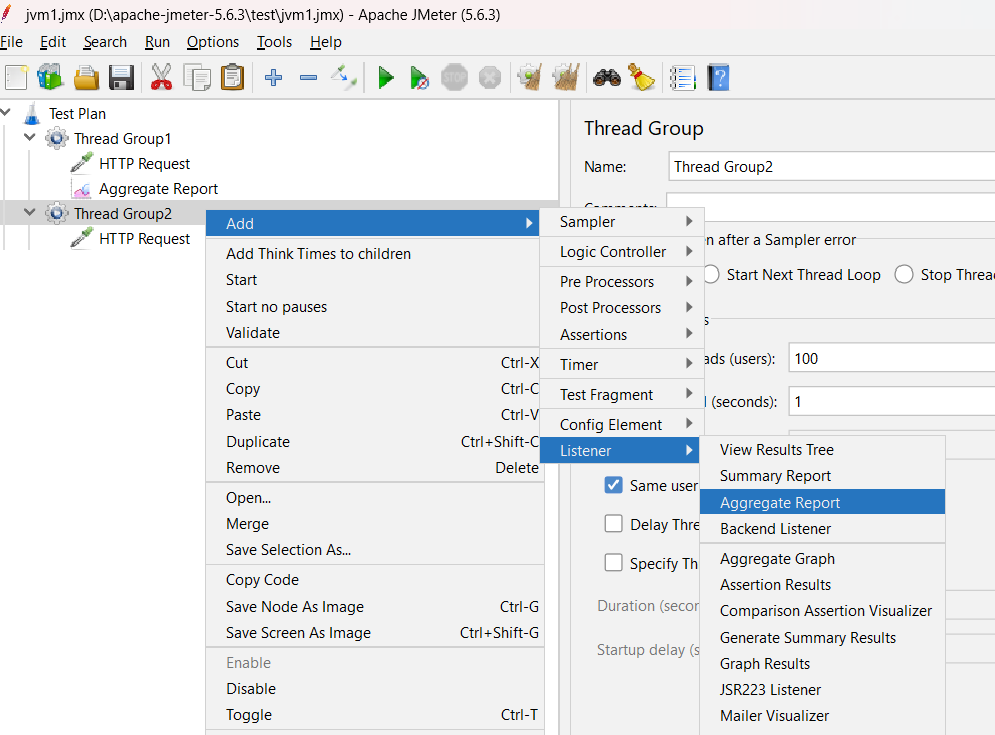Open the Options menu
Image resolution: width=995 pixels, height=735 pixels.
[213, 42]
